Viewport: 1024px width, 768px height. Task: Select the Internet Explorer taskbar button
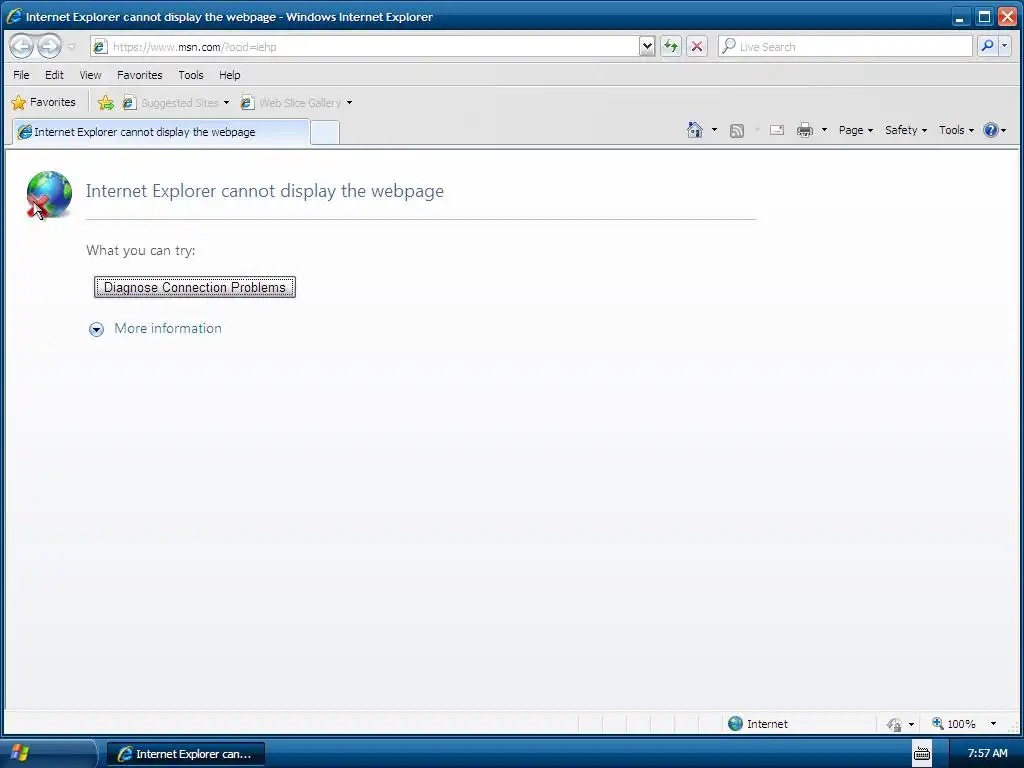point(185,754)
